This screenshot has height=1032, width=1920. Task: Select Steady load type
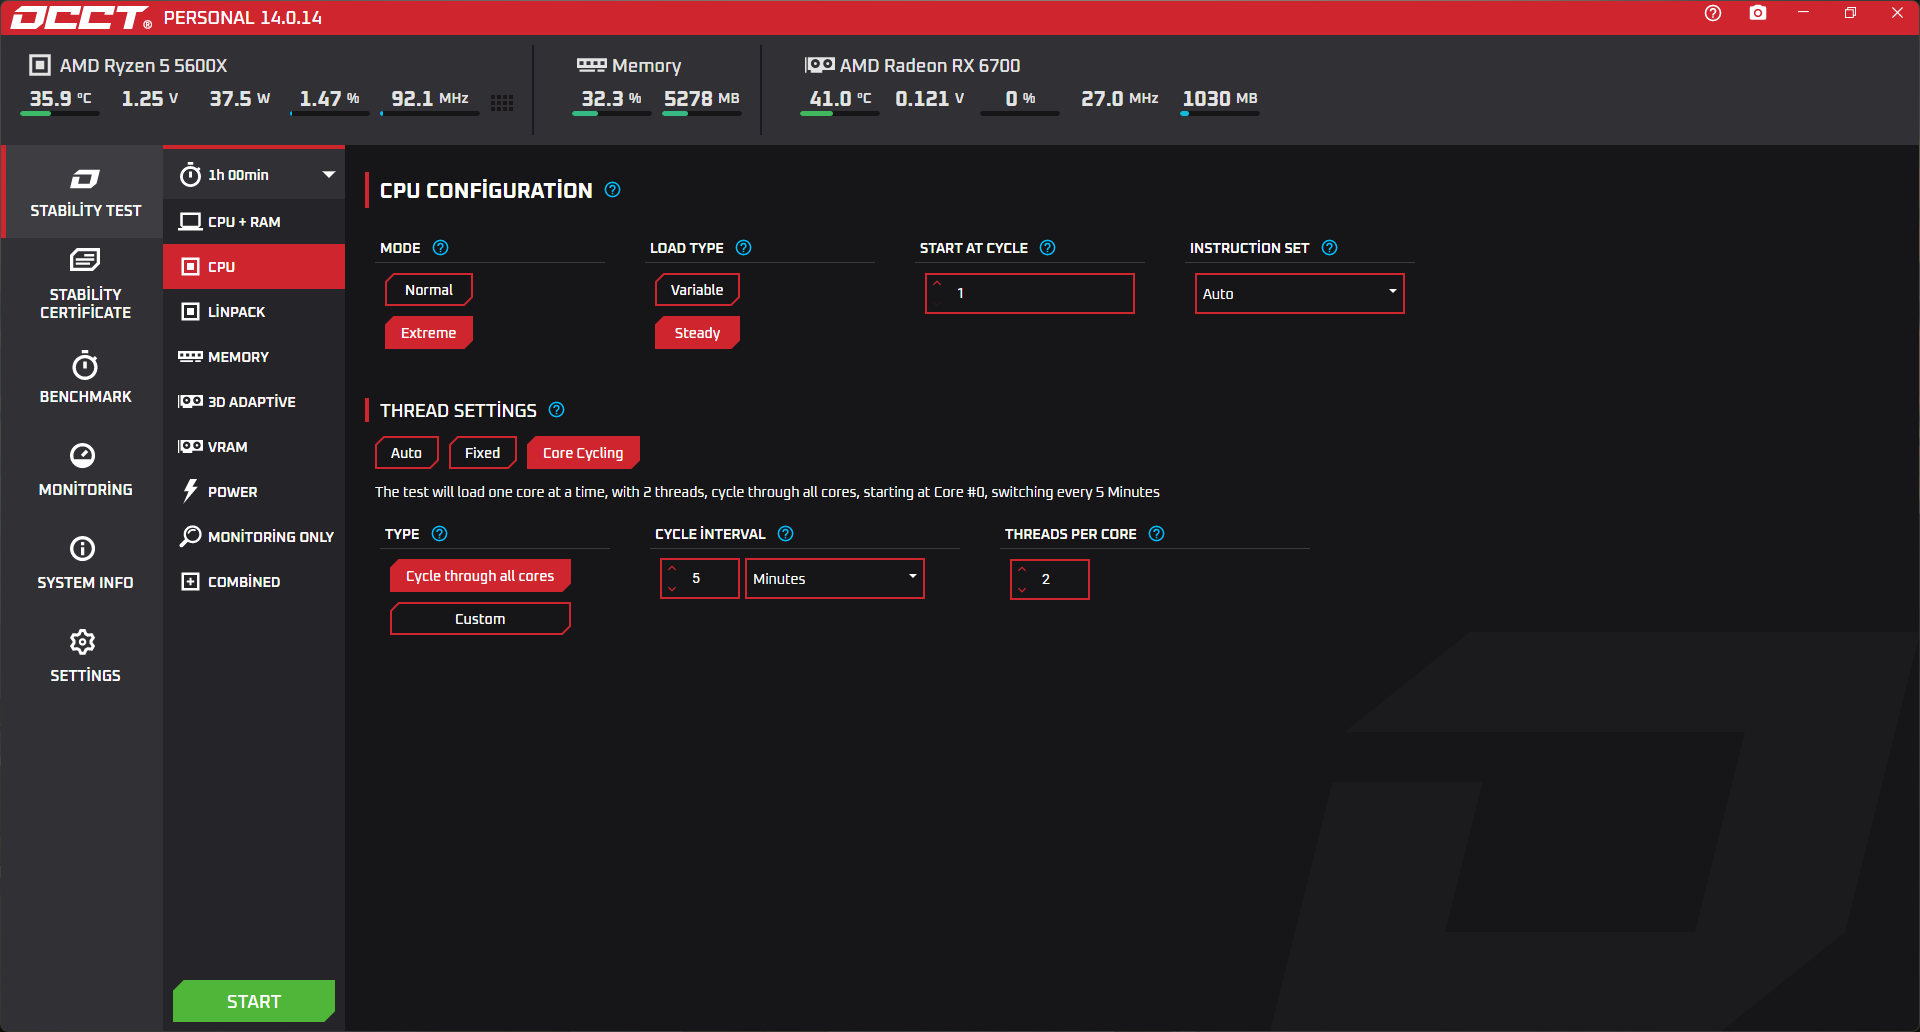697,333
